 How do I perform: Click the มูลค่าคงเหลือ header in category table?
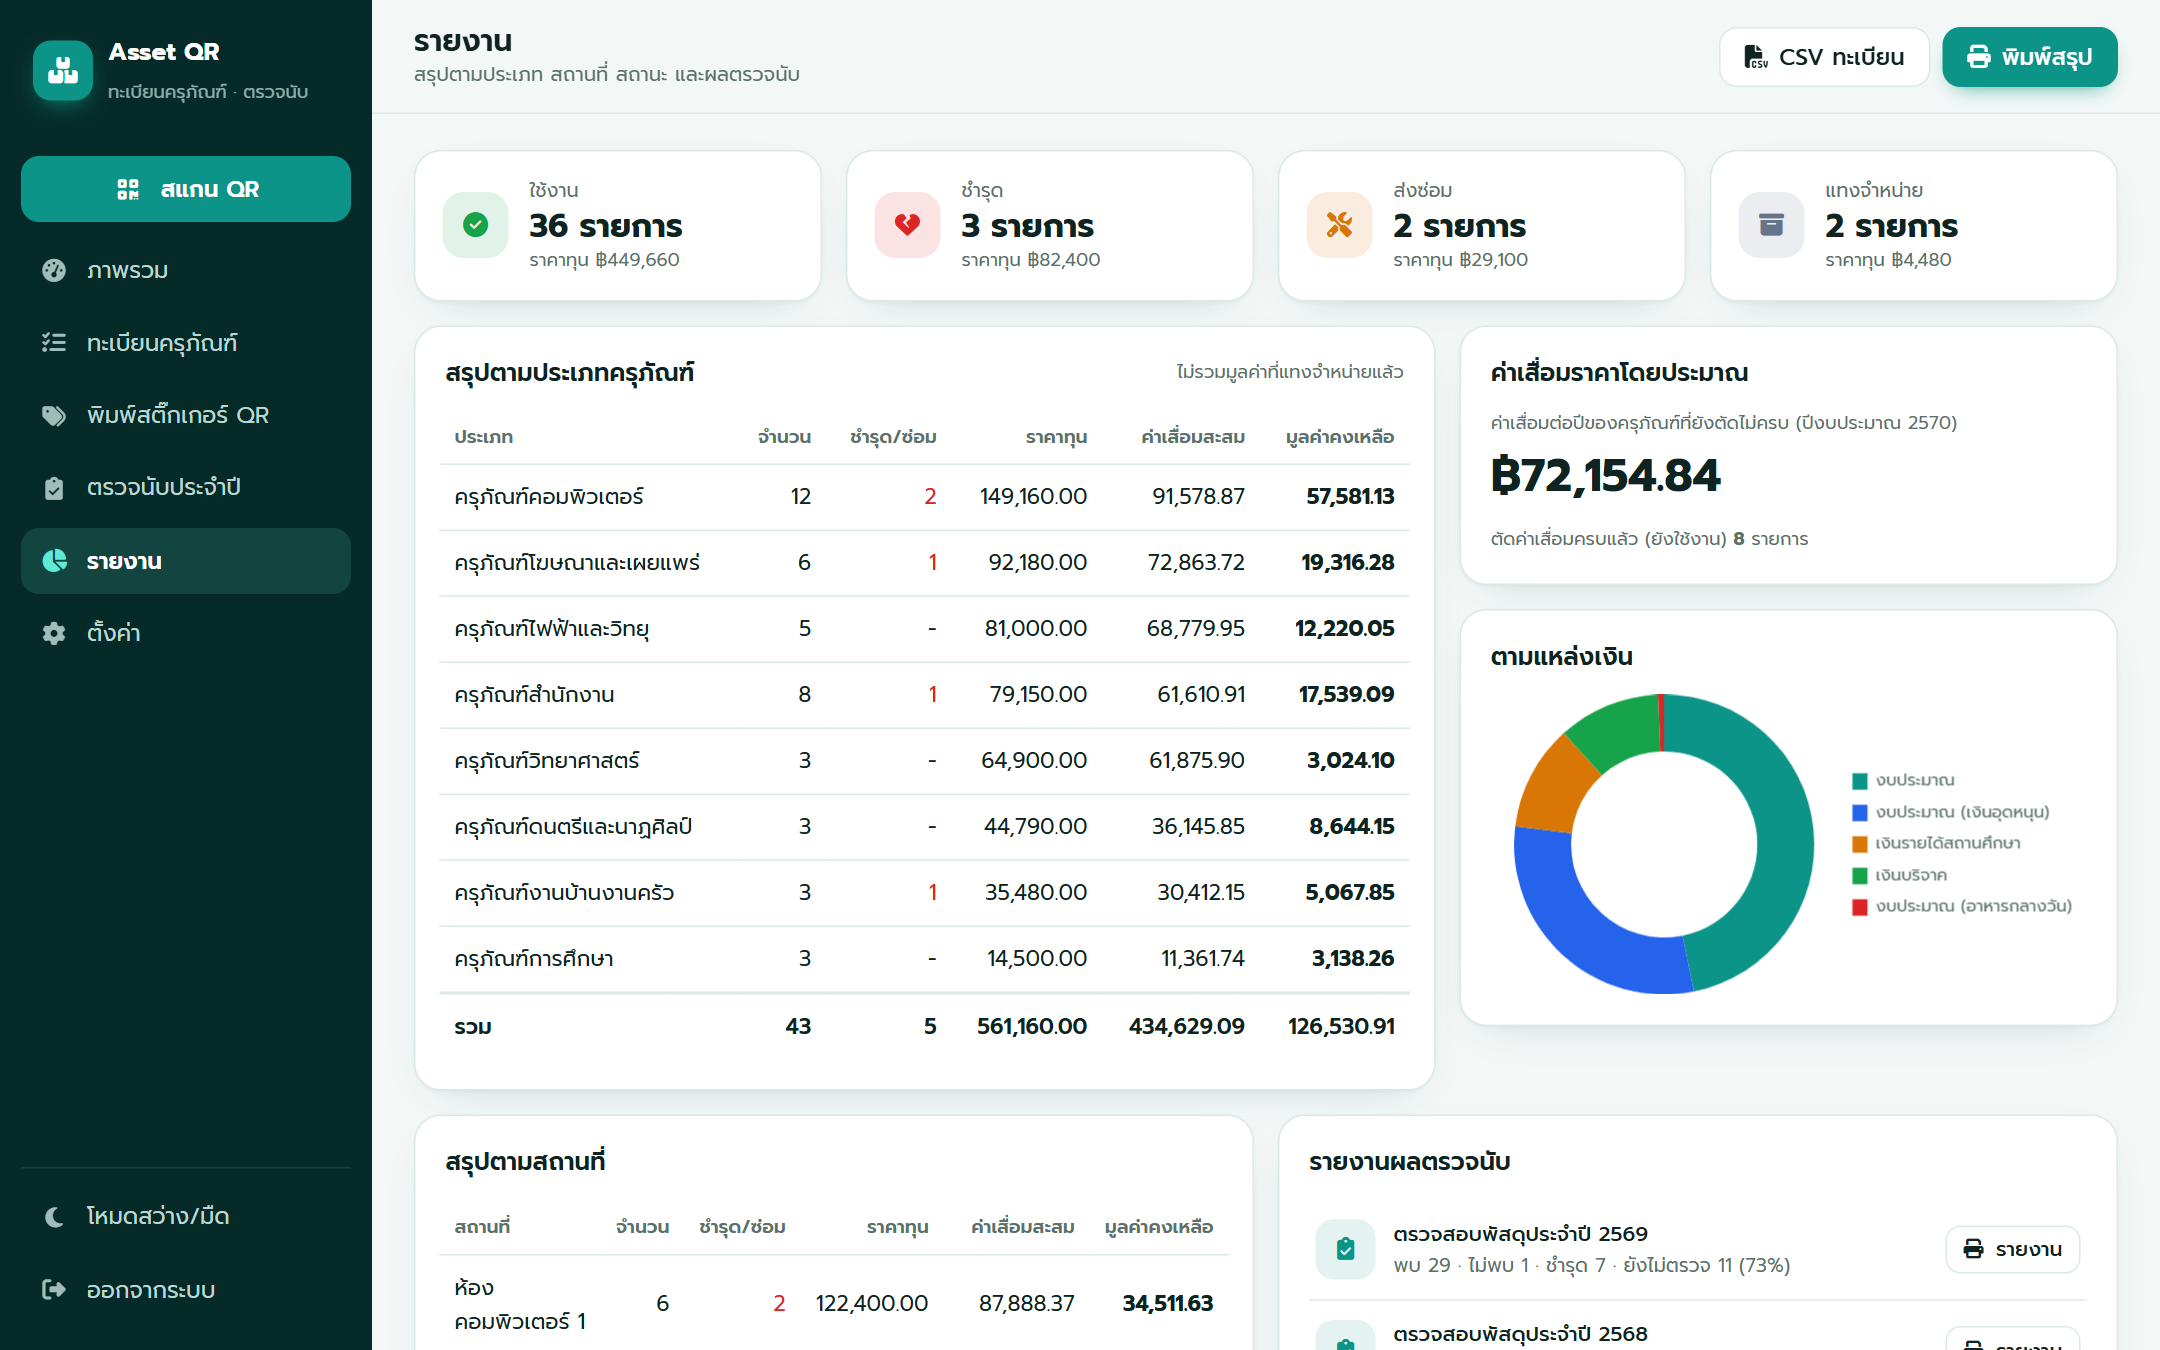coord(1340,437)
